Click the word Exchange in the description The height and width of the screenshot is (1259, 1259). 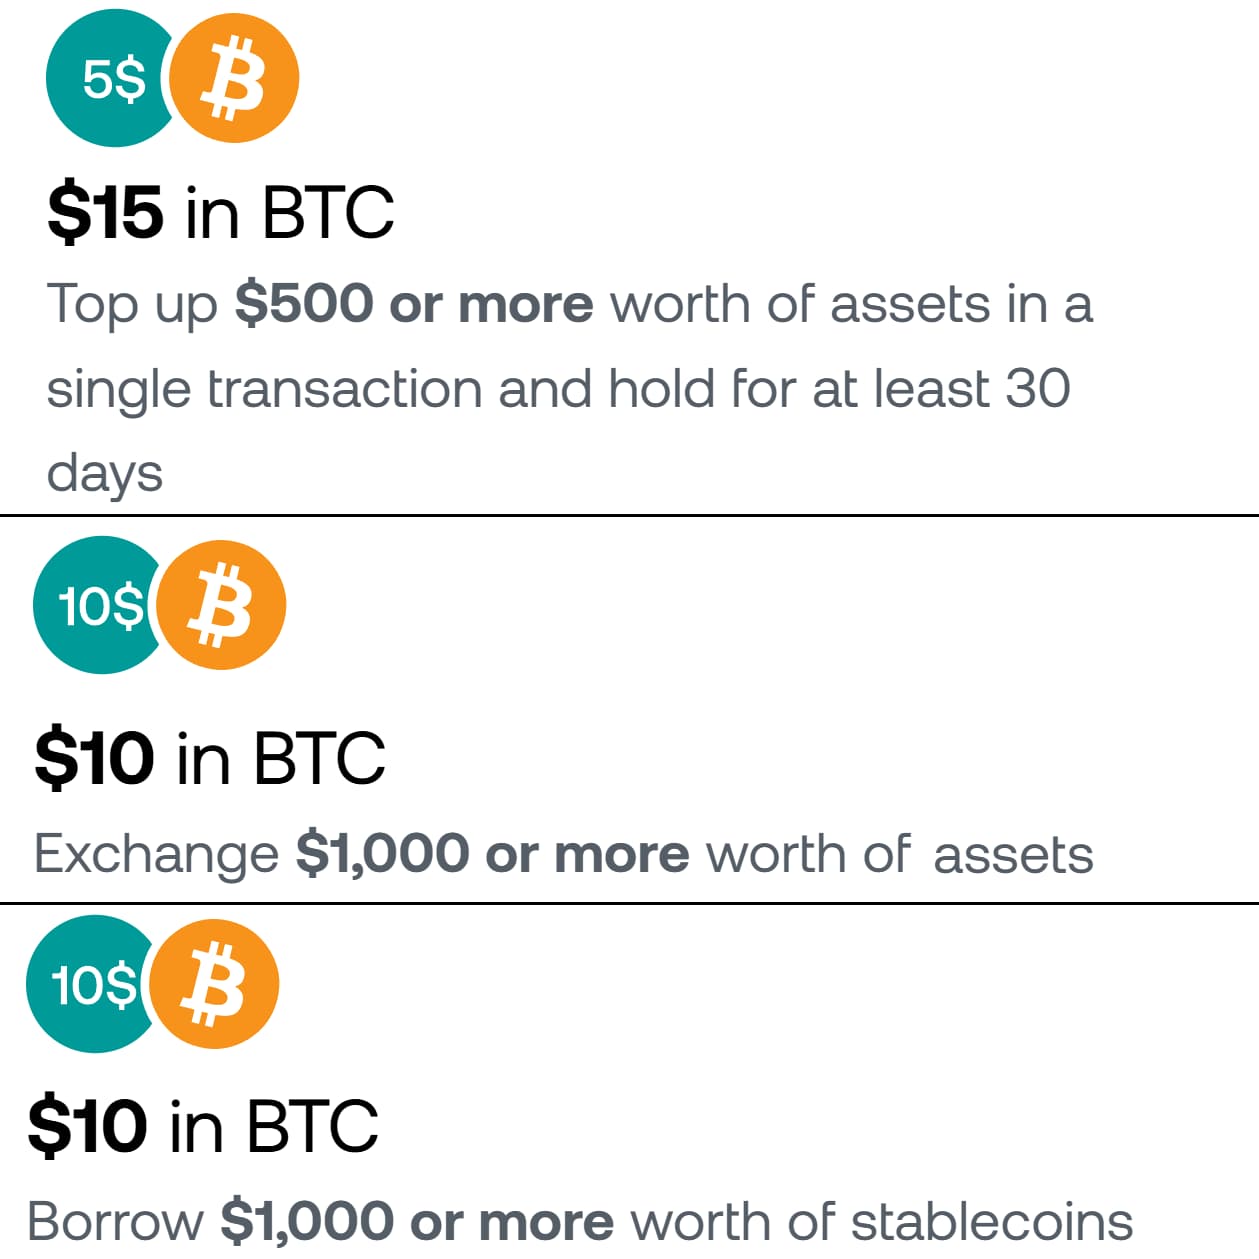156,855
